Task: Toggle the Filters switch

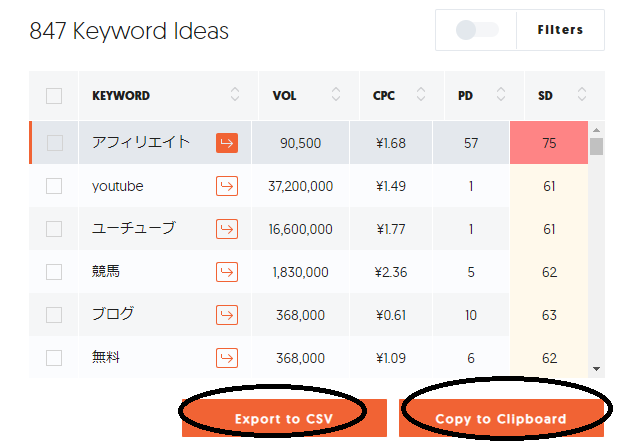Action: point(477,30)
